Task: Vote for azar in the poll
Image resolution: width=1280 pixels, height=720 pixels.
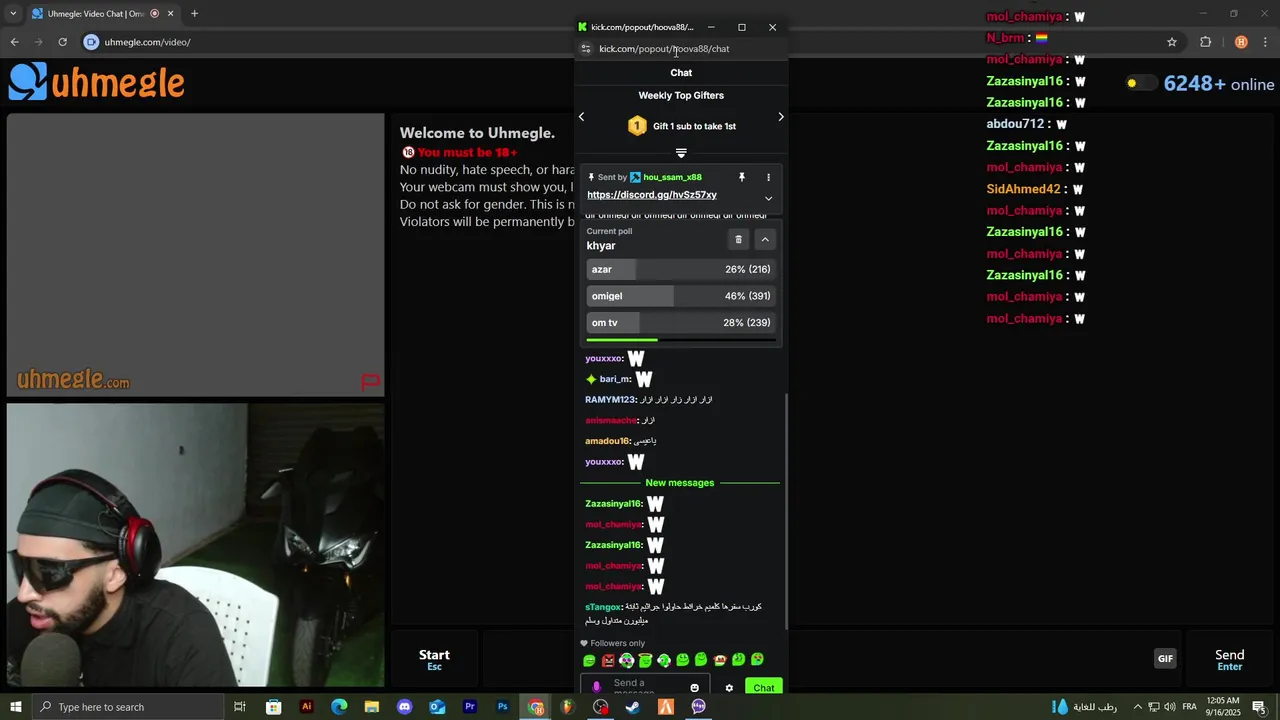Action: tap(681, 269)
